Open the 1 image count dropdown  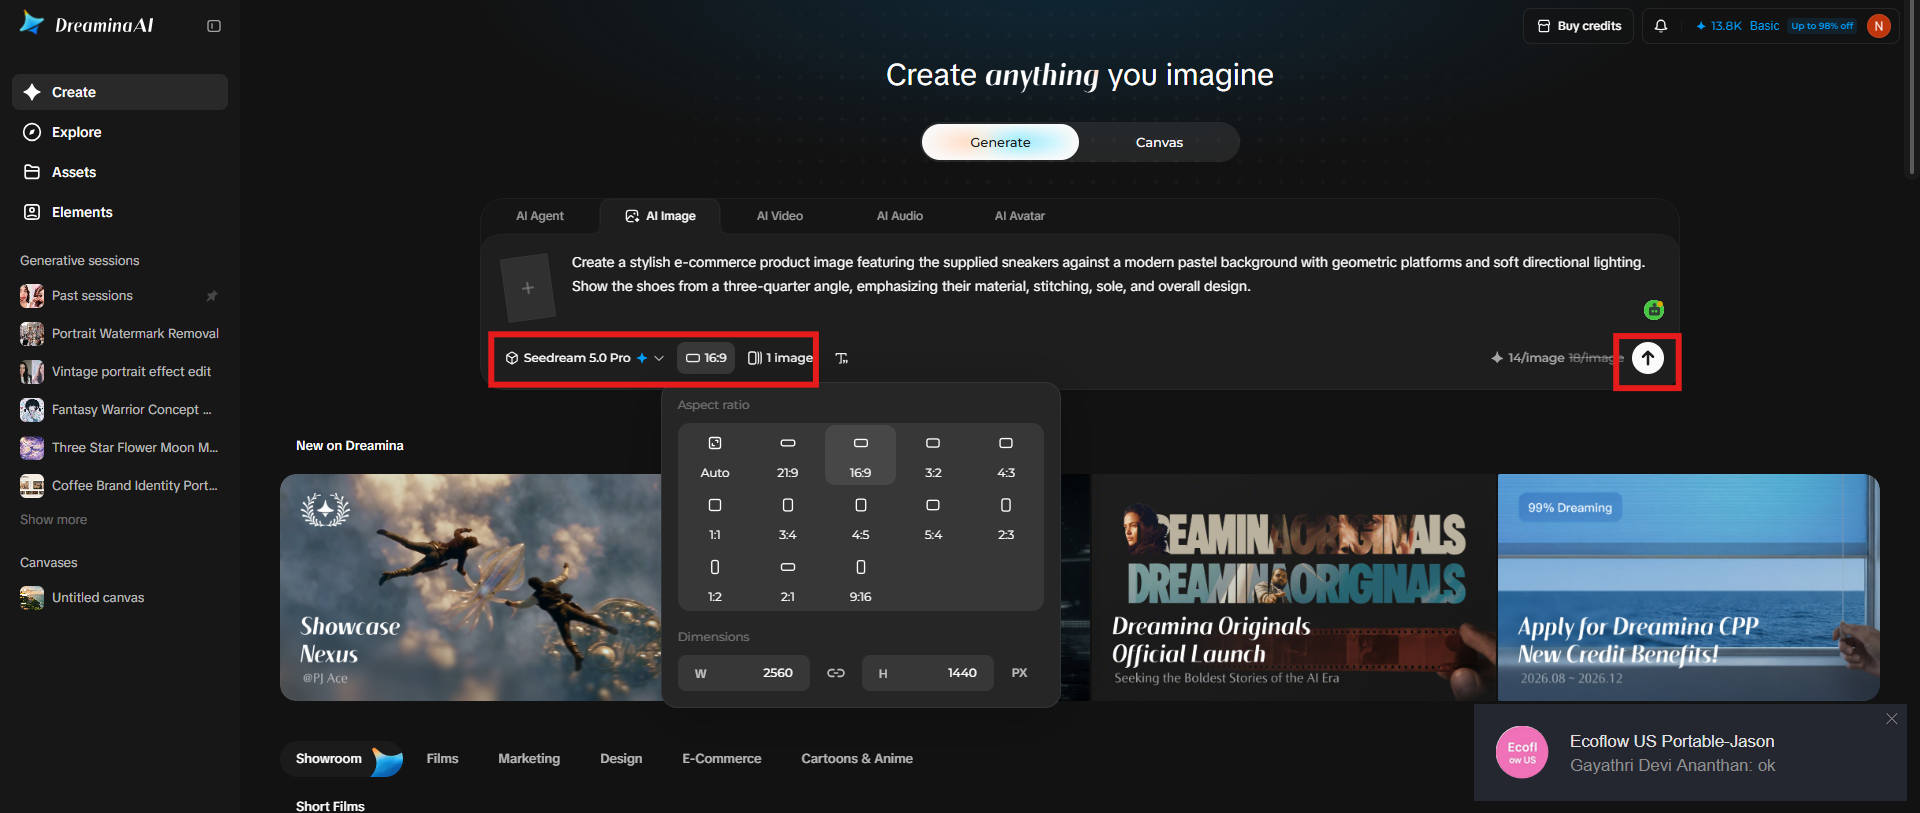(780, 358)
